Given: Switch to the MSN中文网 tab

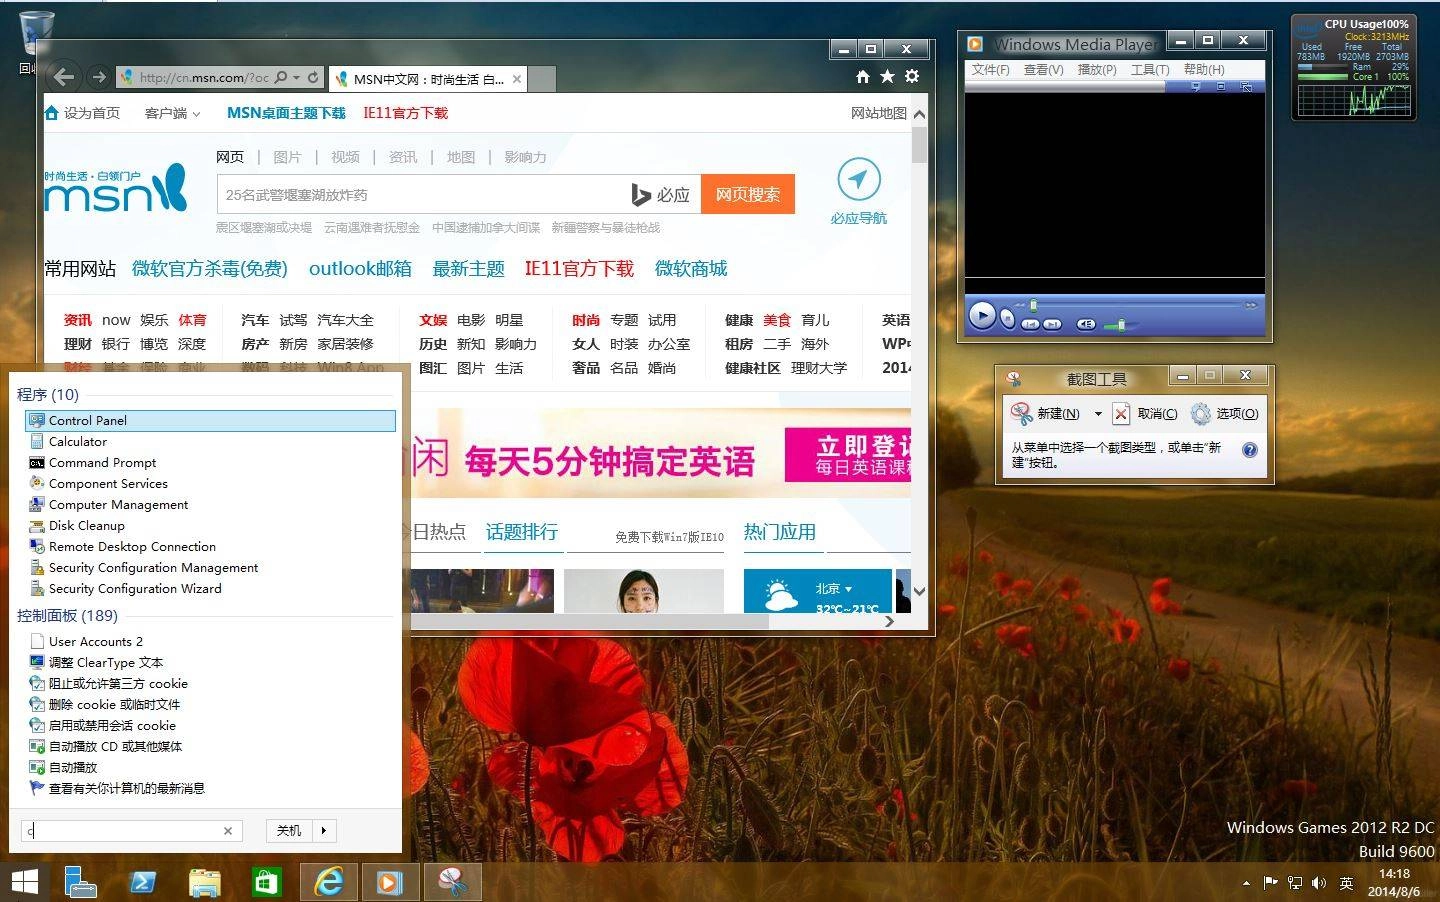Looking at the screenshot, I should (427, 79).
